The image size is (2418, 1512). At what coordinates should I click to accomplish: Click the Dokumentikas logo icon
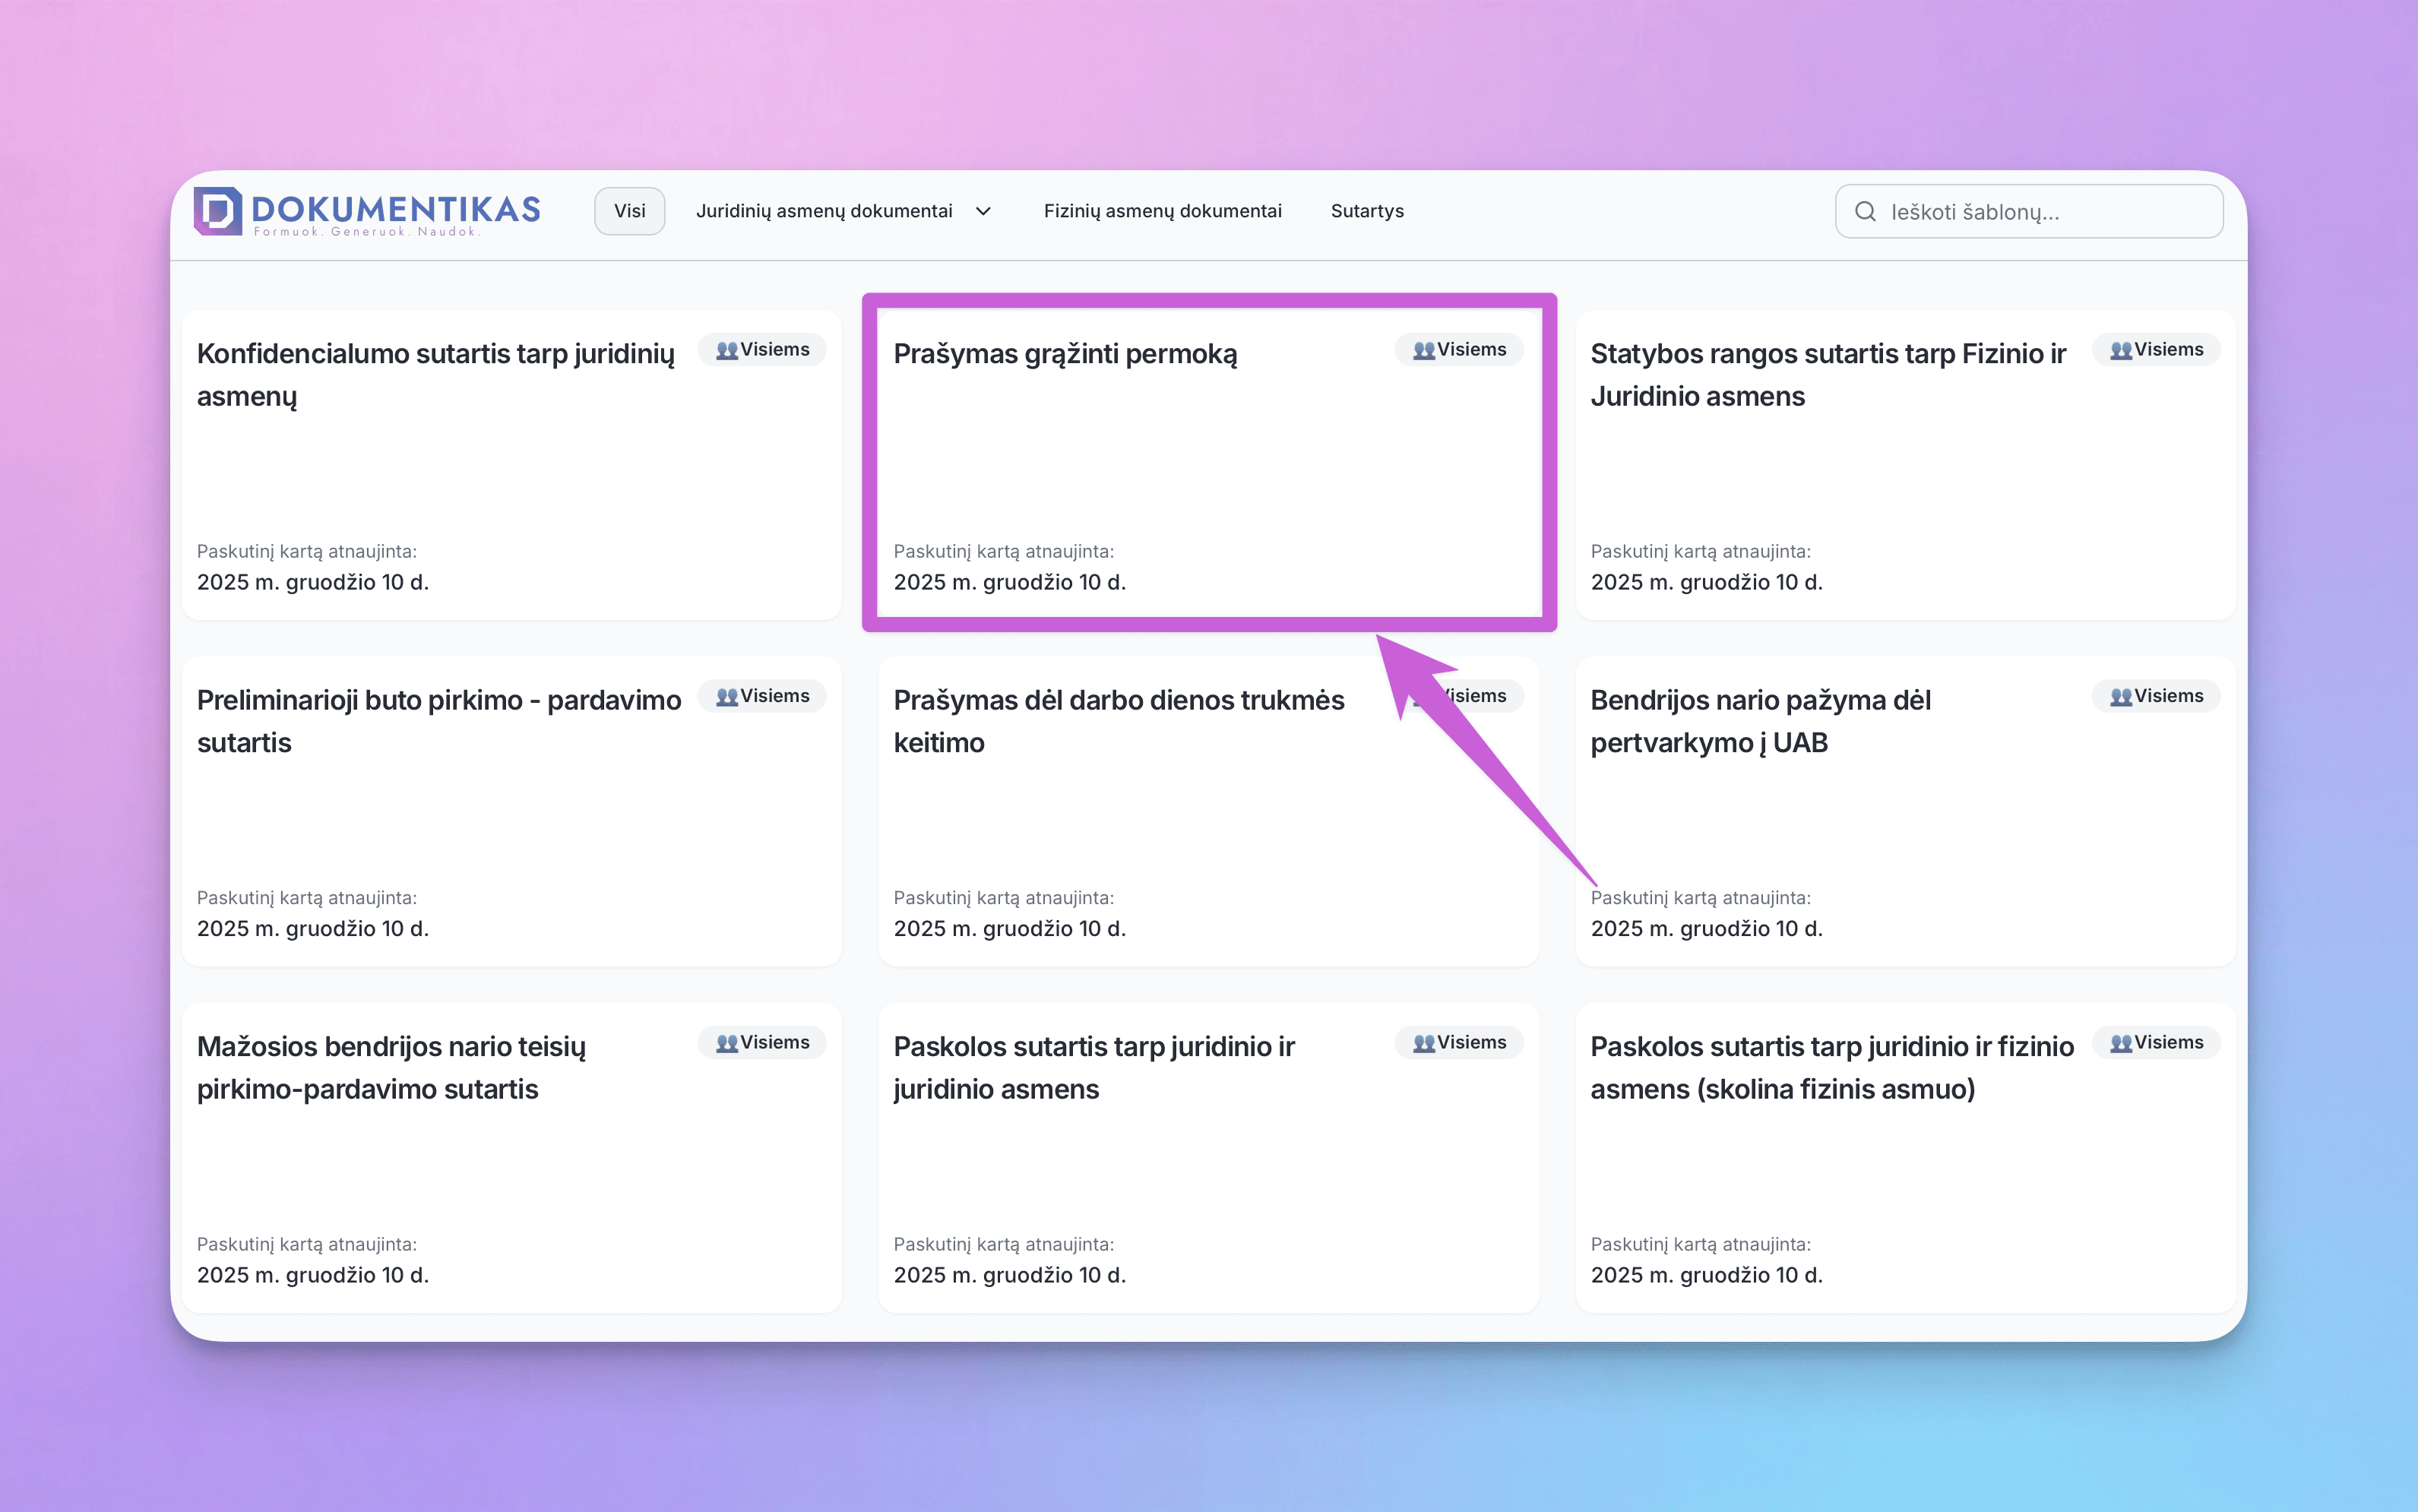pos(218,211)
